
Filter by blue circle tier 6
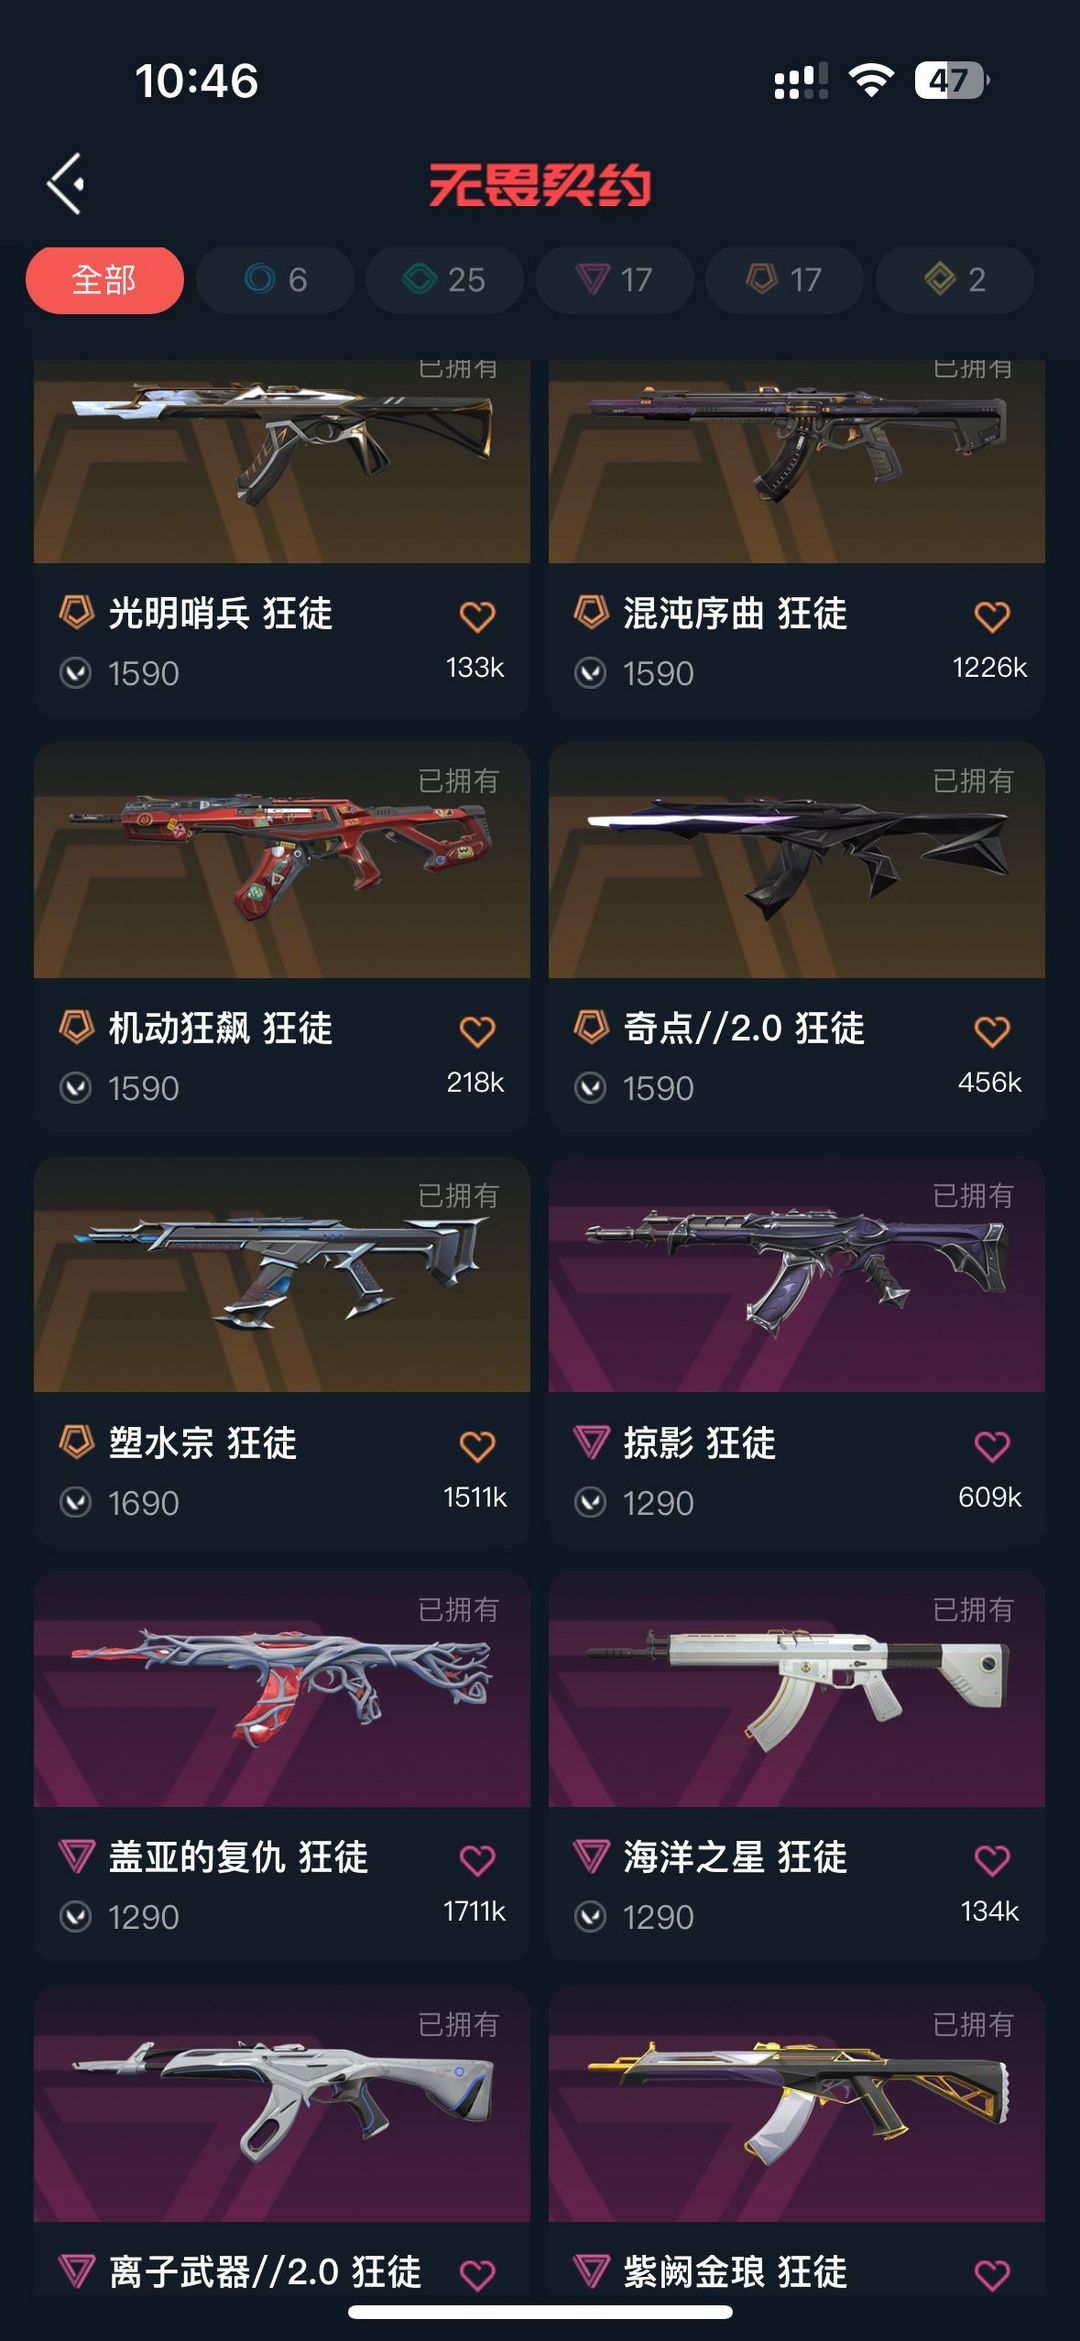click(x=275, y=280)
